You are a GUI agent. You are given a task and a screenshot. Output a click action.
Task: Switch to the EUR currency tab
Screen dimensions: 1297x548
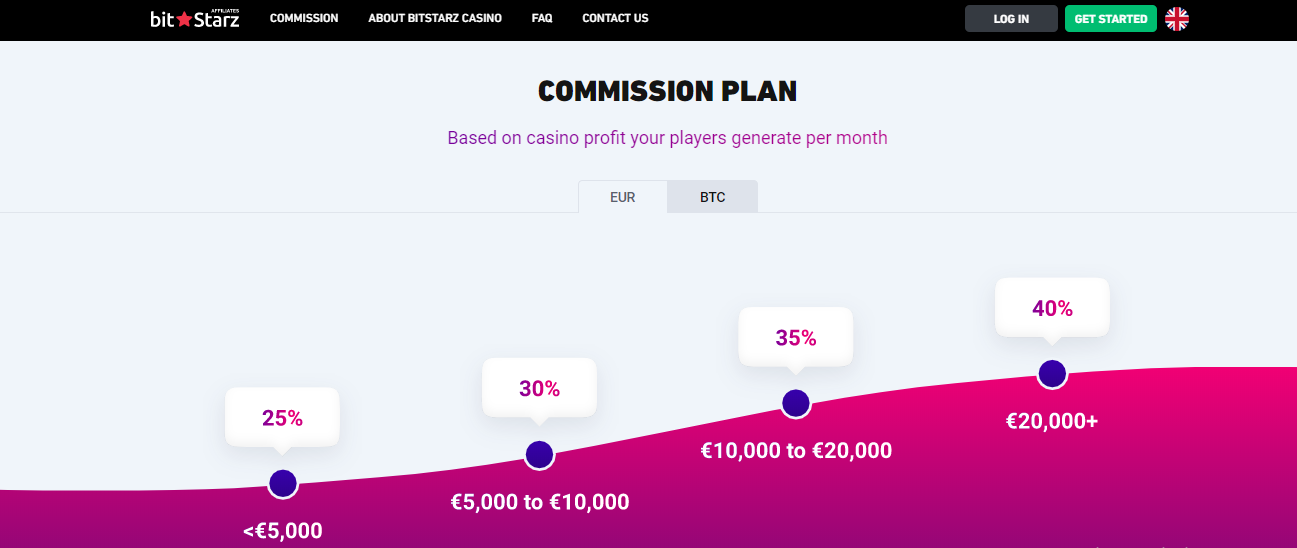coord(623,197)
